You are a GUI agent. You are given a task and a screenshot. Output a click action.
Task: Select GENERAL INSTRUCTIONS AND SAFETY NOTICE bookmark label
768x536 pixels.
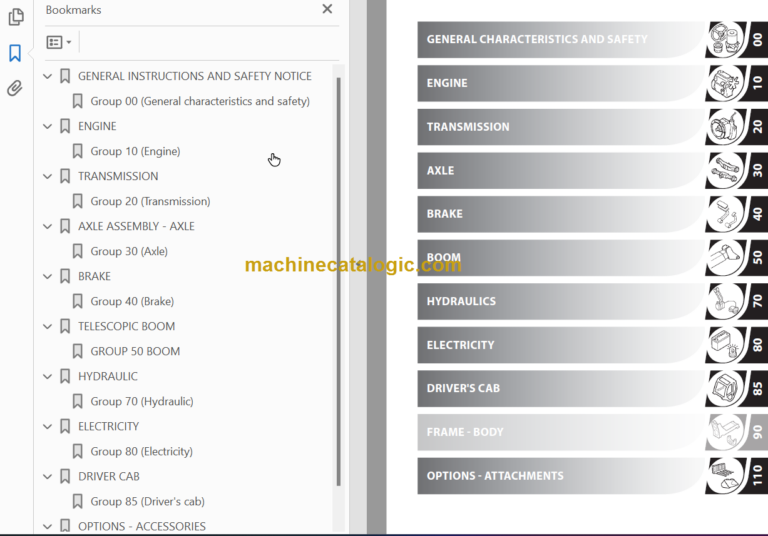tap(195, 76)
